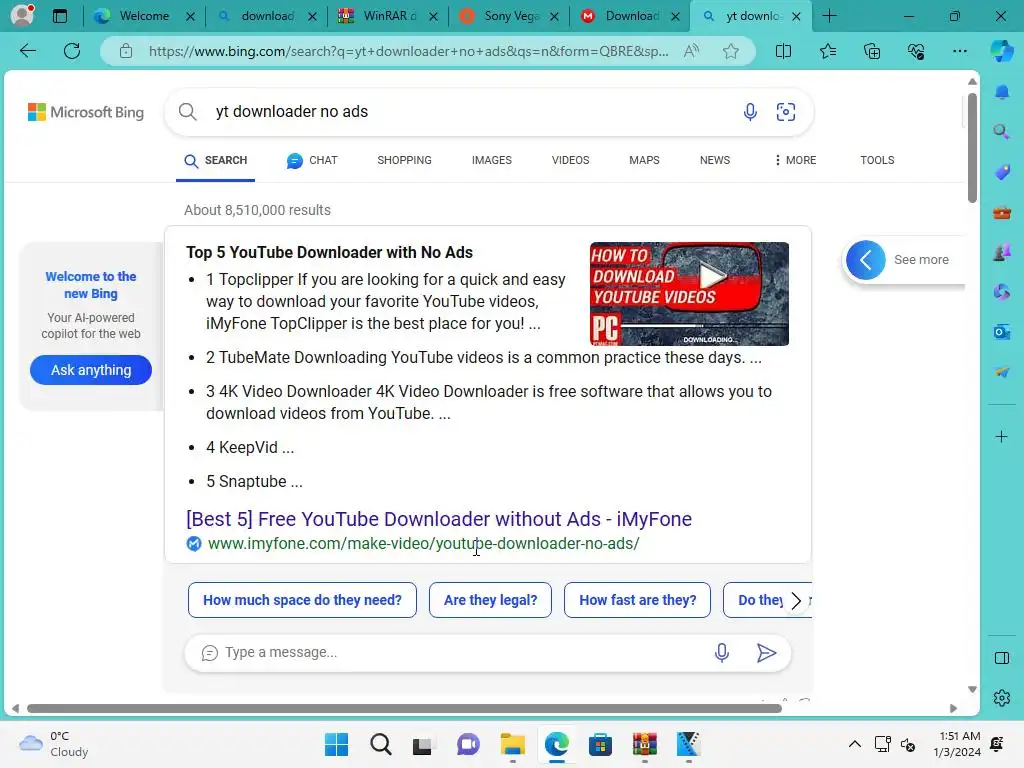This screenshot has height=768, width=1024.
Task: Open sidebar Tools briefcase
Action: (x=1002, y=213)
